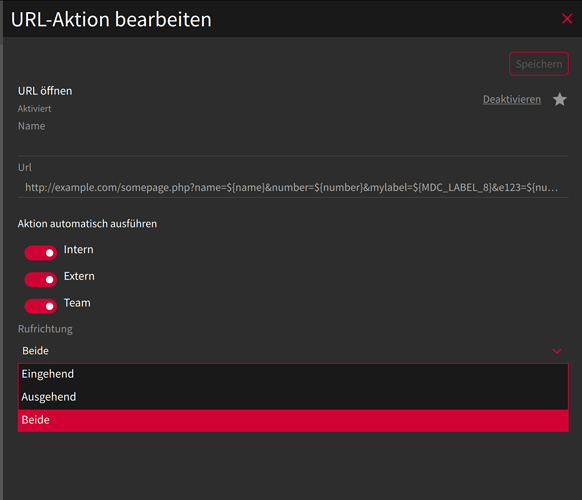The height and width of the screenshot is (500, 582).
Task: Click the Deaktivieren link
Action: pos(511,99)
